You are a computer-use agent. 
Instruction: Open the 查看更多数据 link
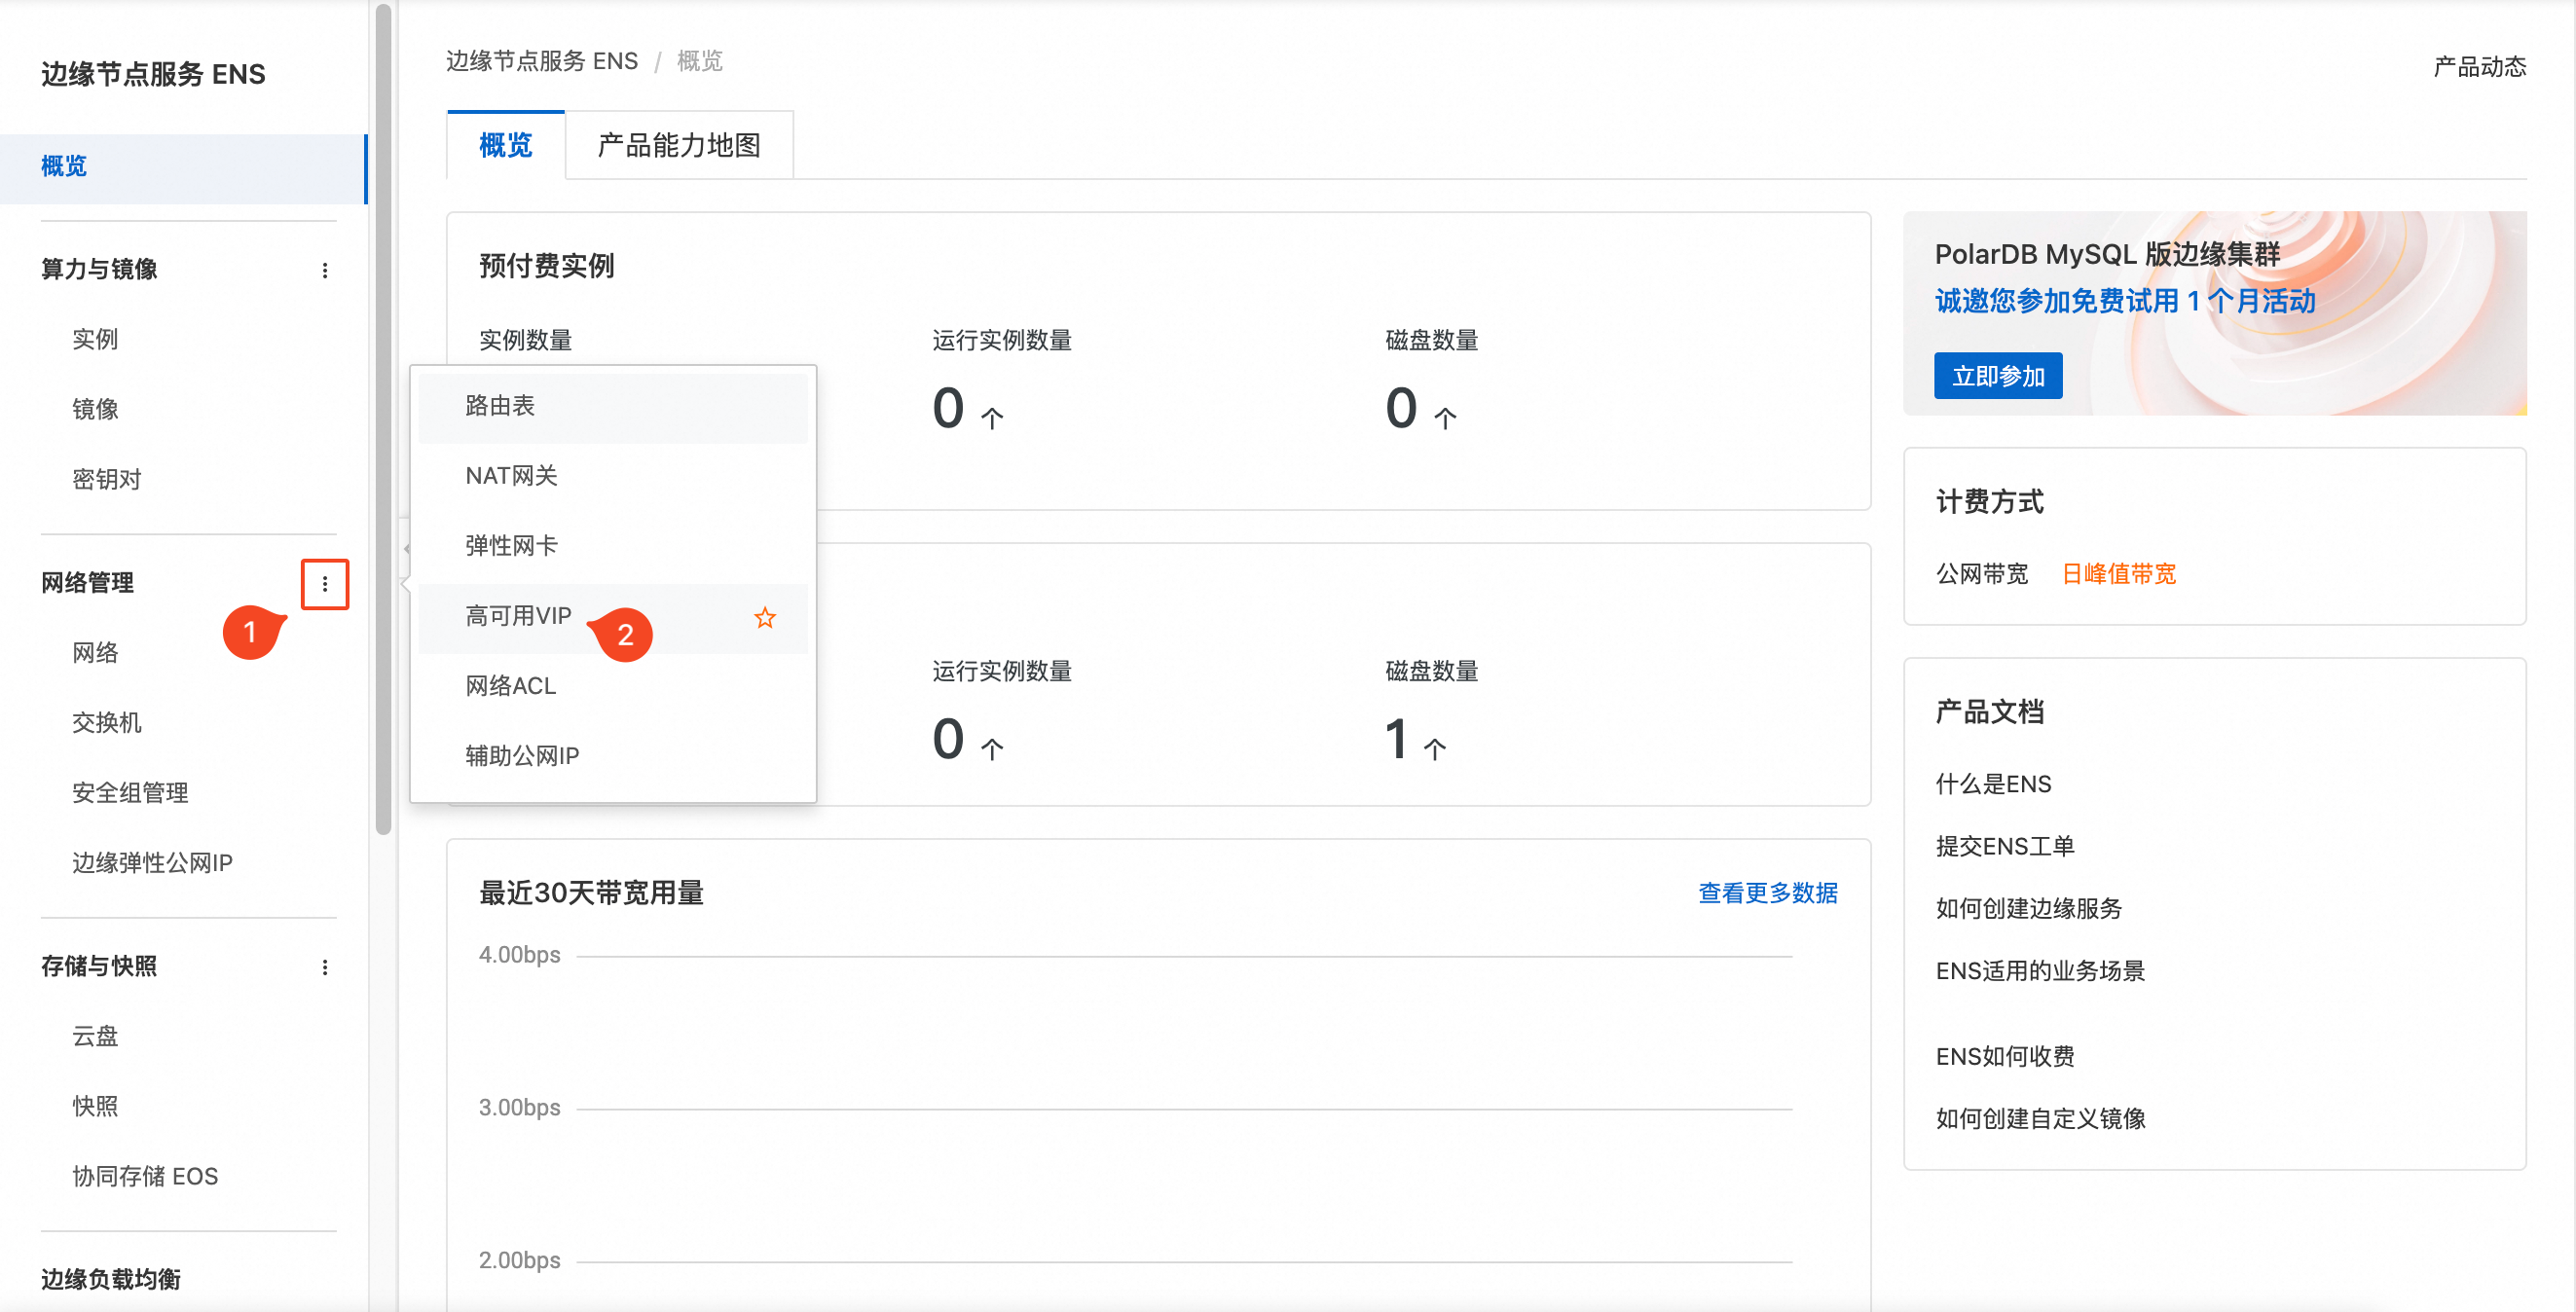(1767, 892)
